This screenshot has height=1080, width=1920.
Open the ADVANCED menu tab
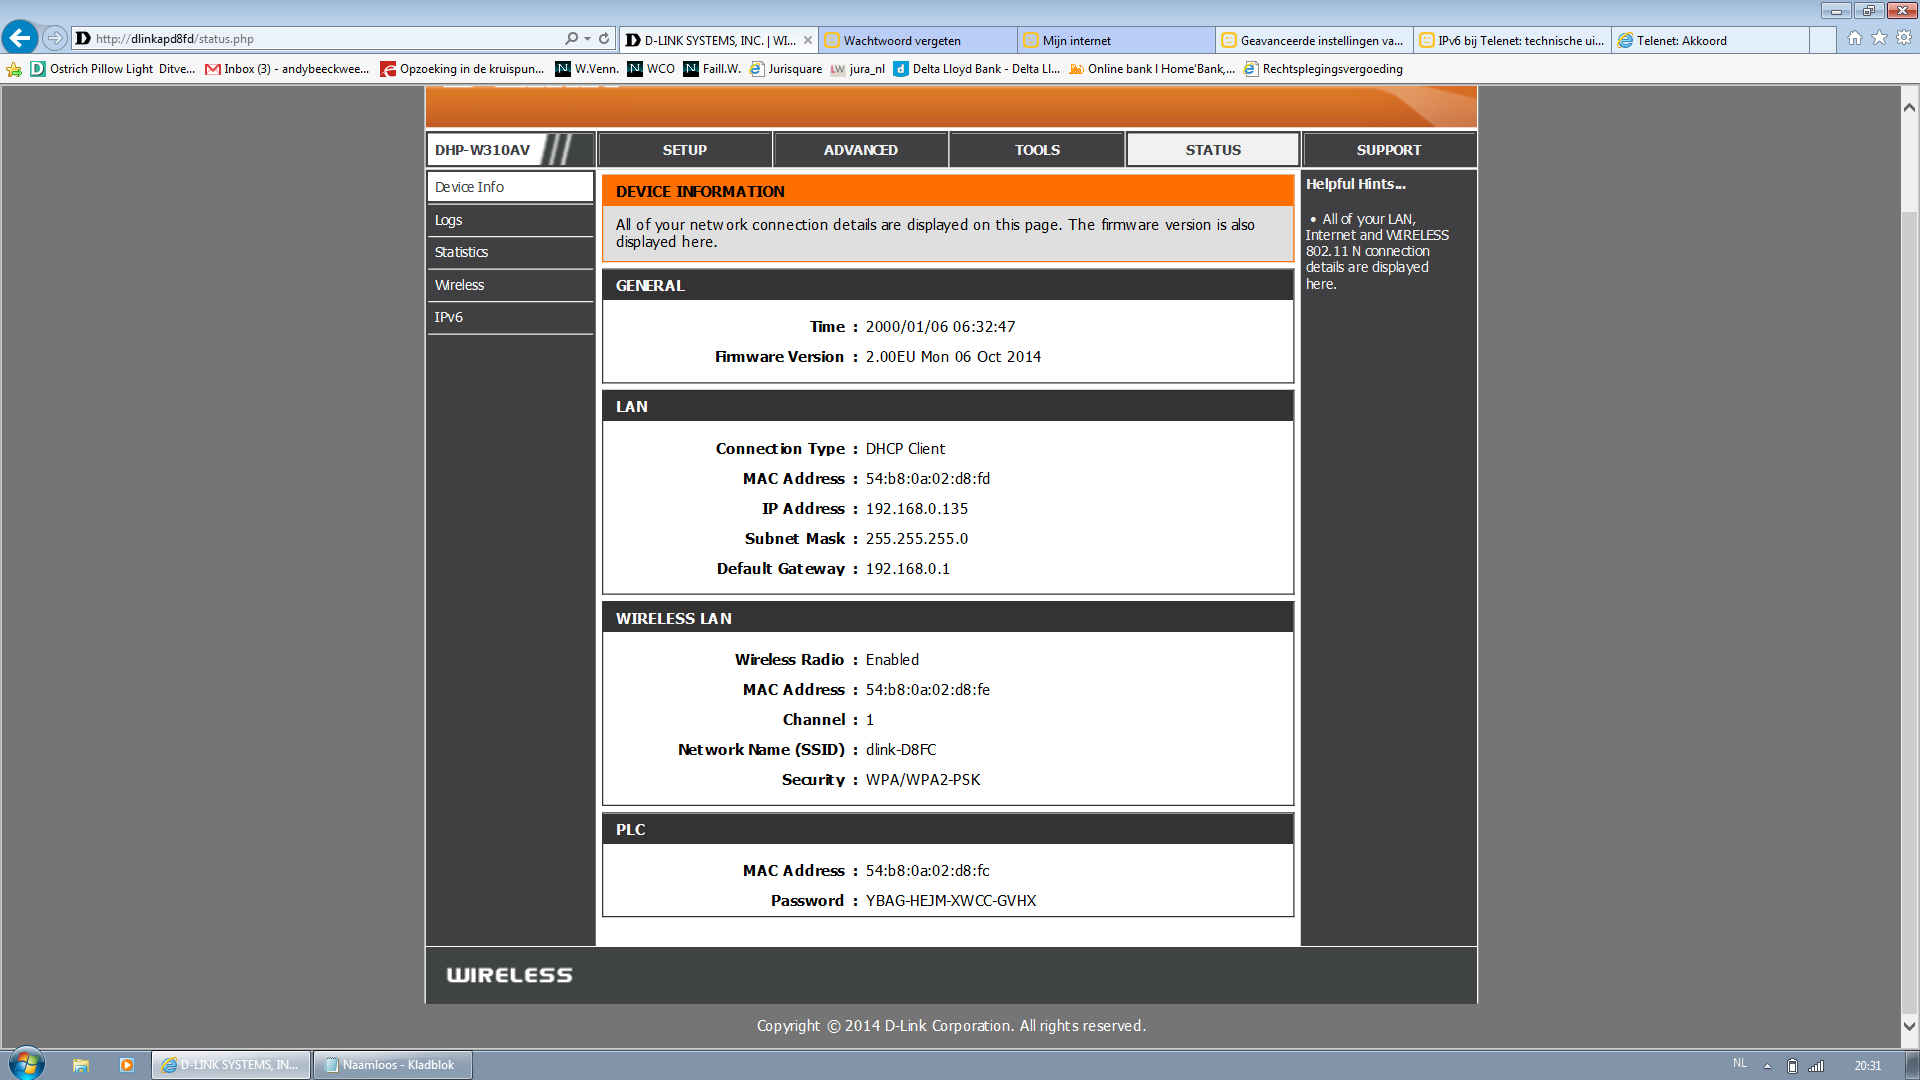point(860,150)
